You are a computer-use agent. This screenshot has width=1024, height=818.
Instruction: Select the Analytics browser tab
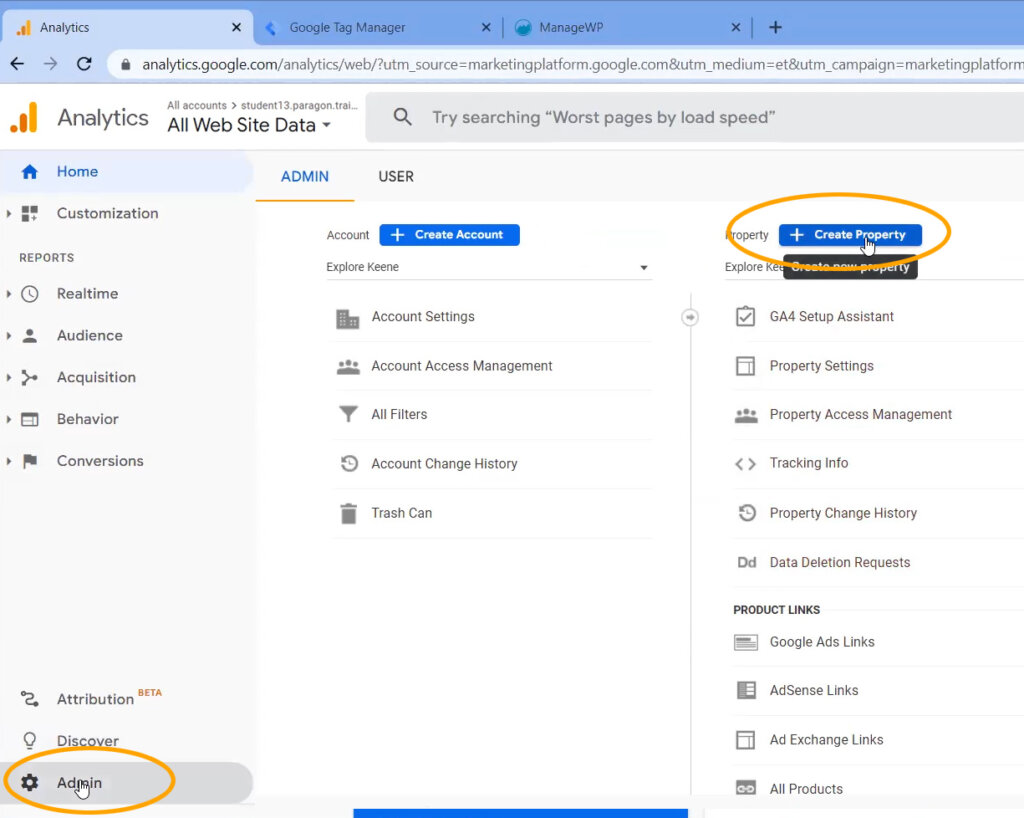(127, 27)
